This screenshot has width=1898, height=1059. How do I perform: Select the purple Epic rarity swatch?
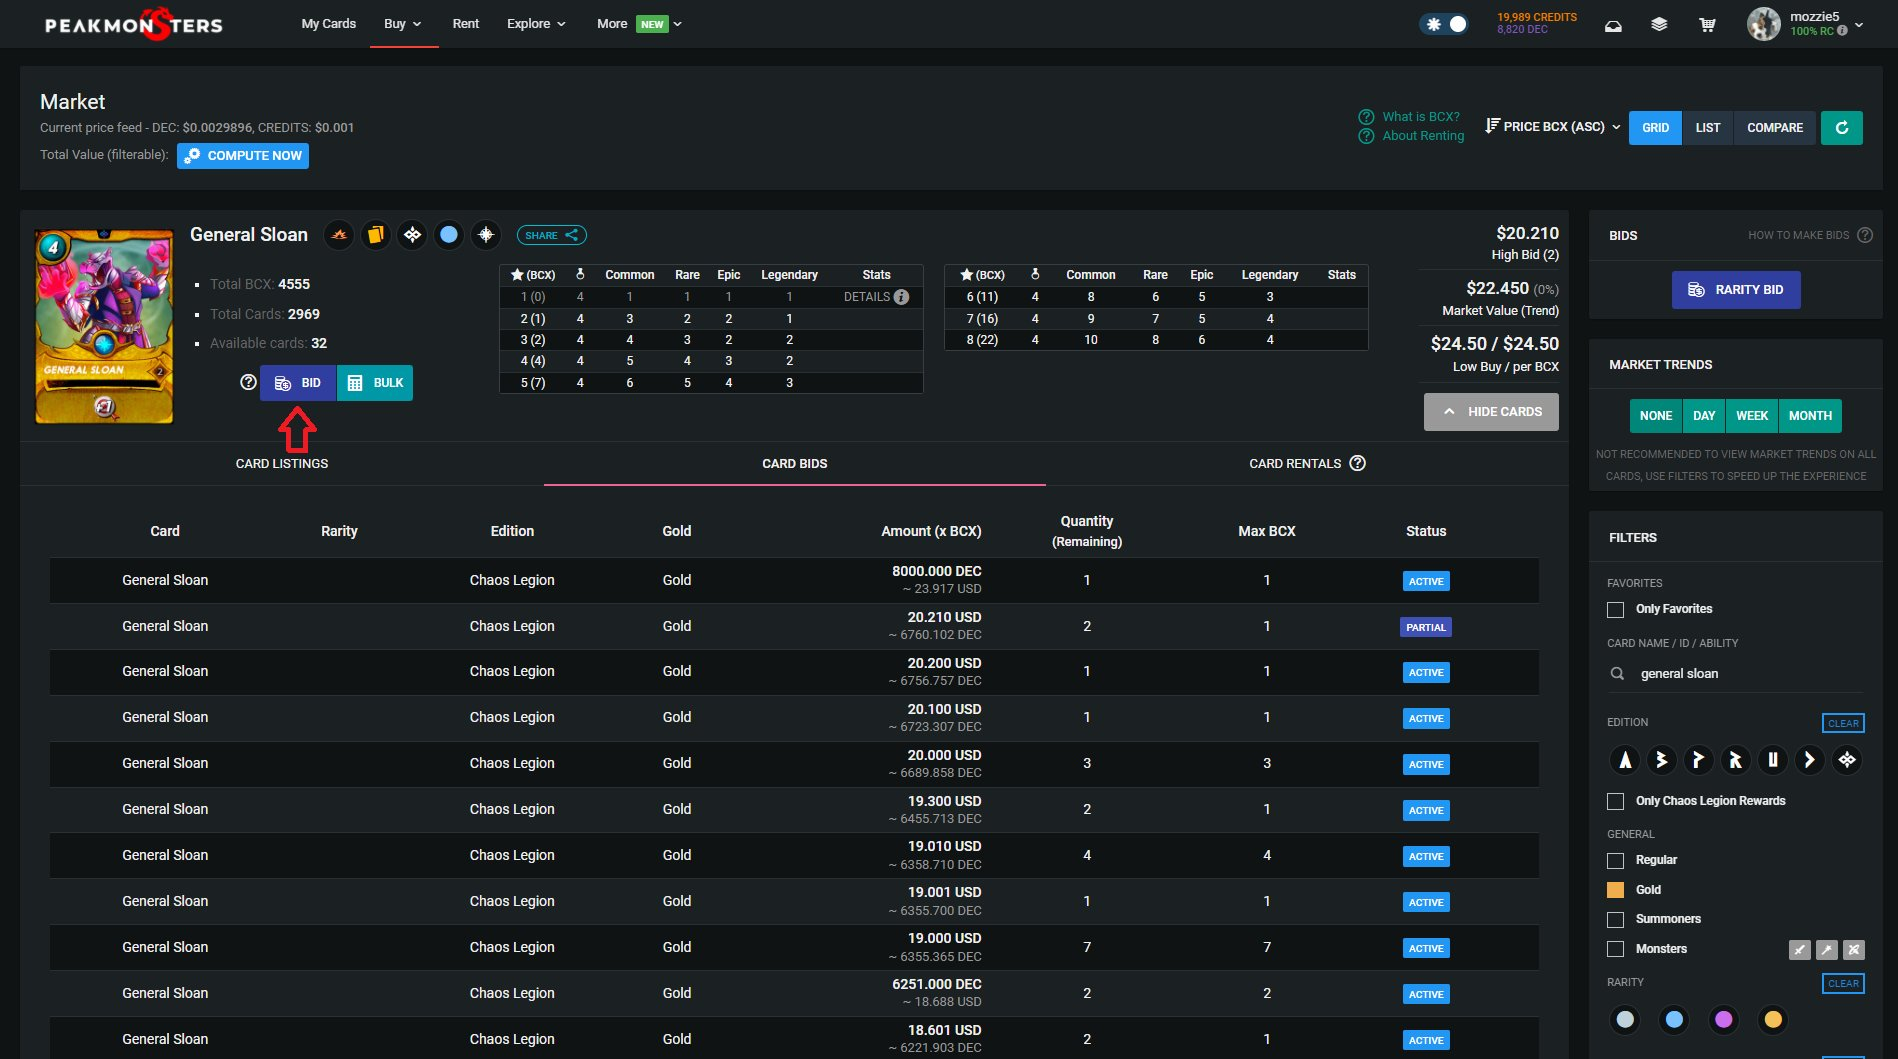coord(1723,1020)
